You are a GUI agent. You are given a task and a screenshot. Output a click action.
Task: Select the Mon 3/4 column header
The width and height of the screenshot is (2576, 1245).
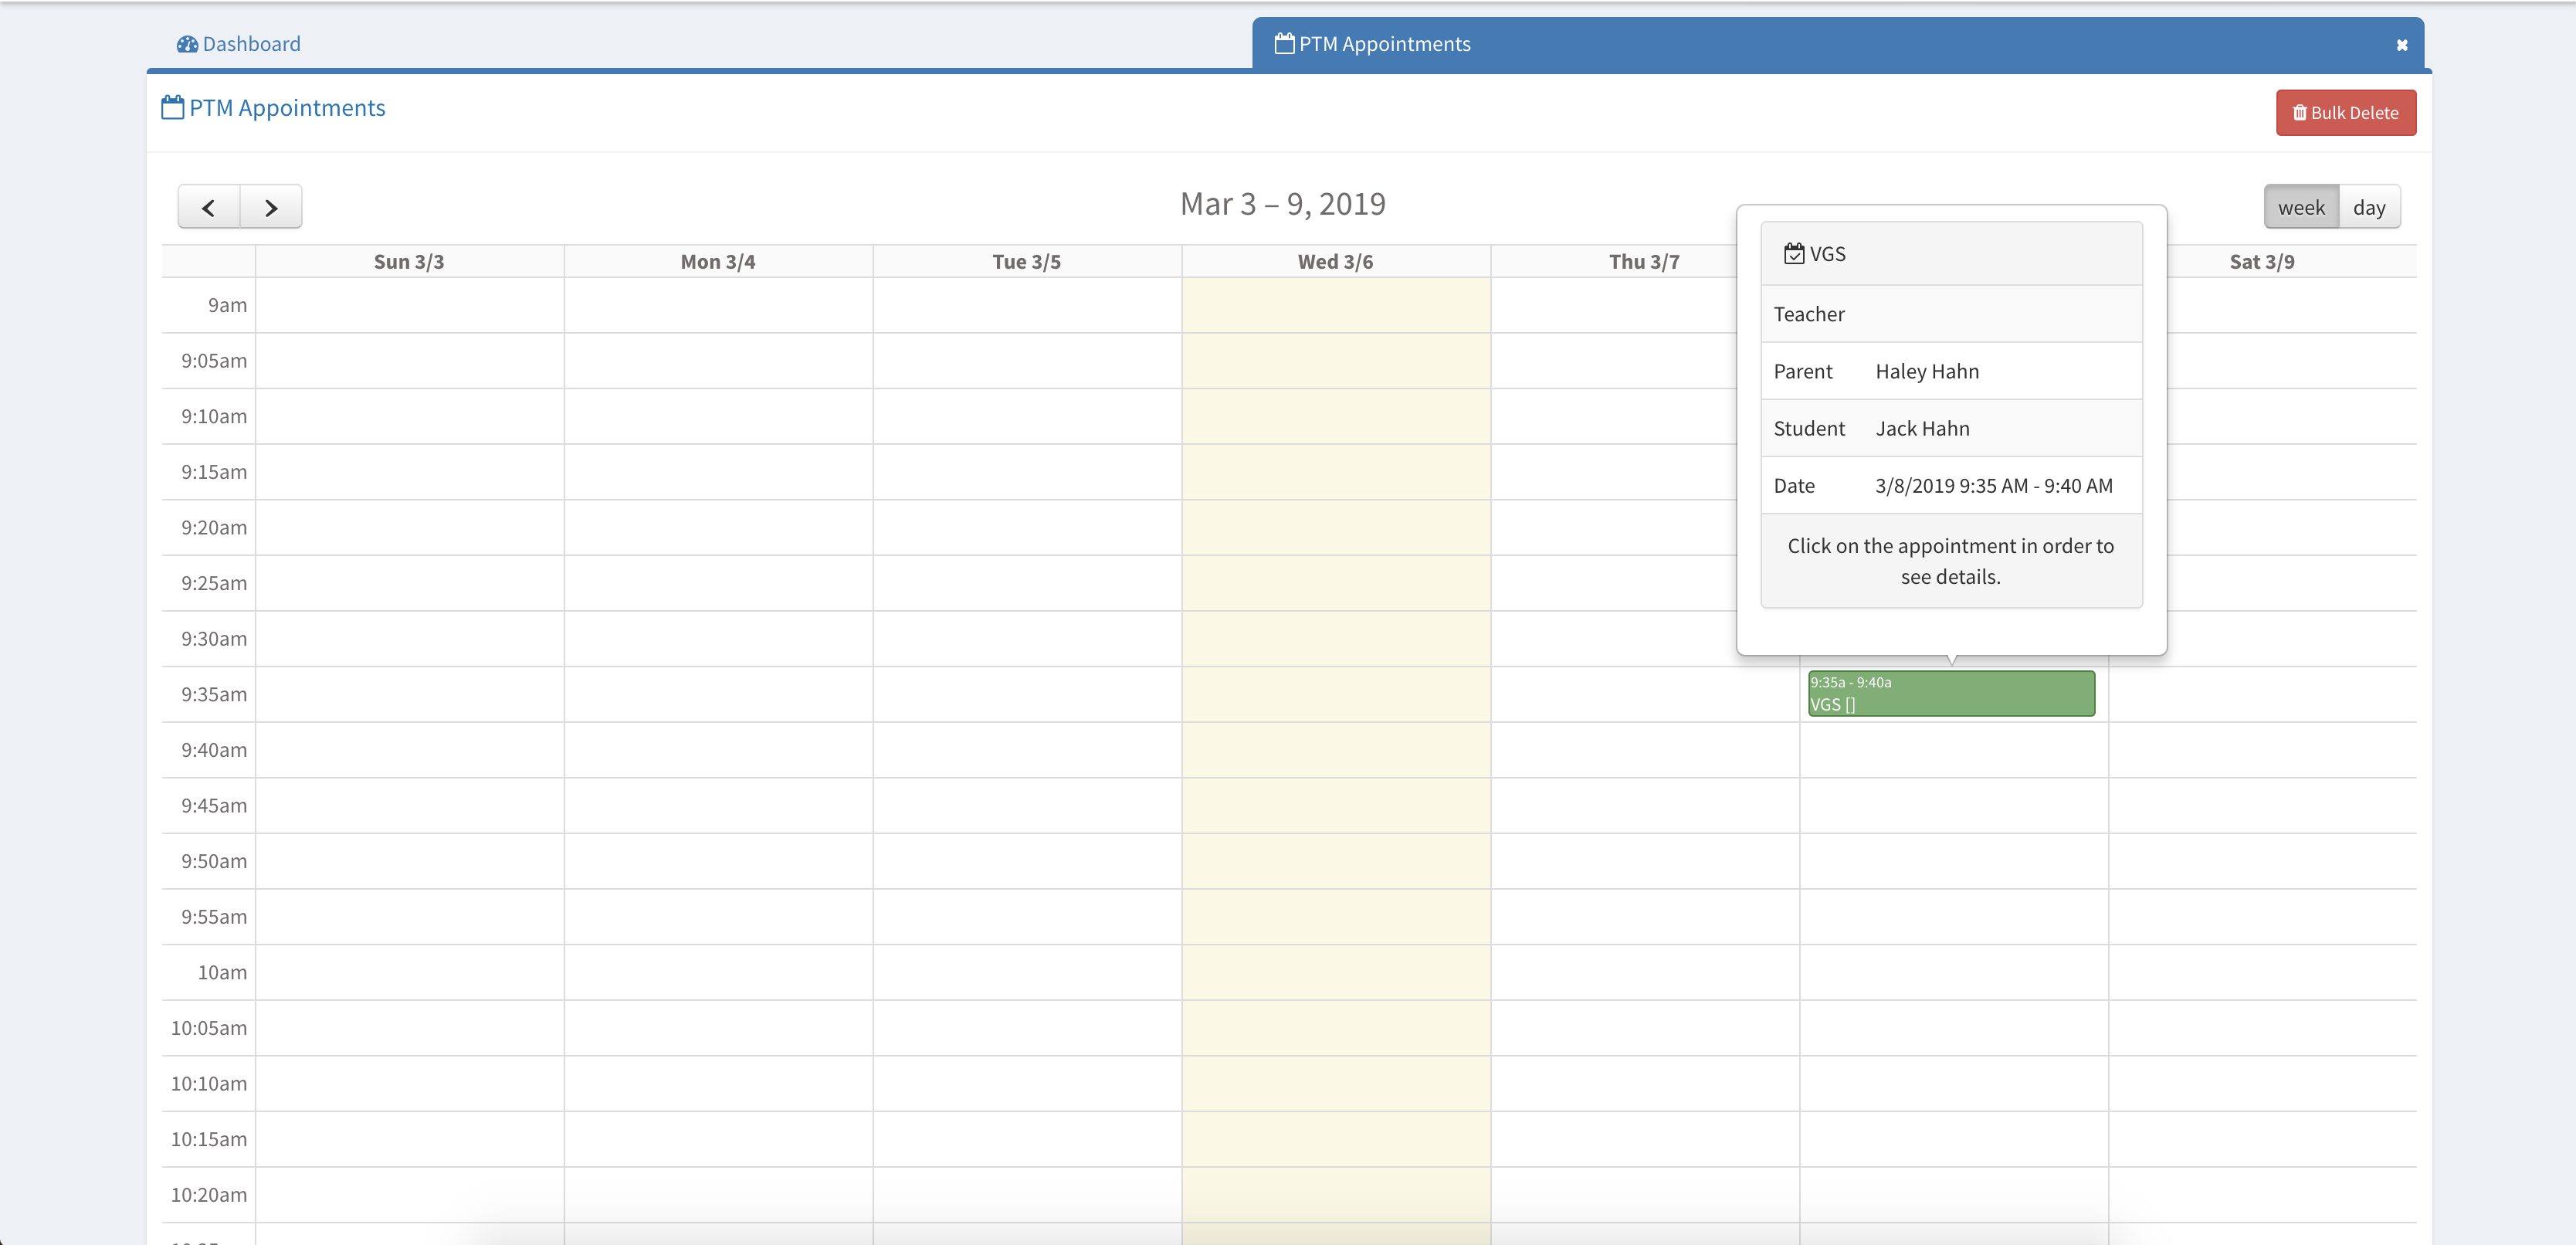[x=718, y=262]
